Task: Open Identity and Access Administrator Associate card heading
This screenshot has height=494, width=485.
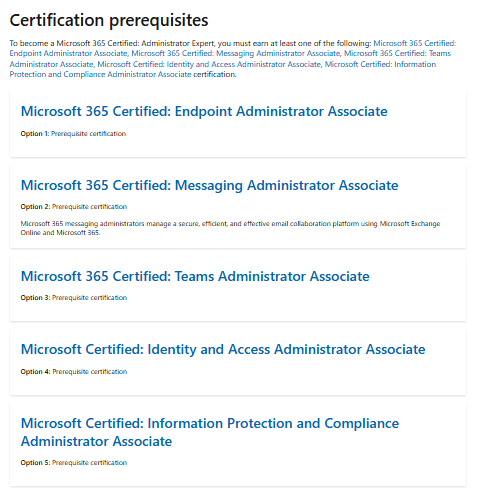Action: pos(223,349)
